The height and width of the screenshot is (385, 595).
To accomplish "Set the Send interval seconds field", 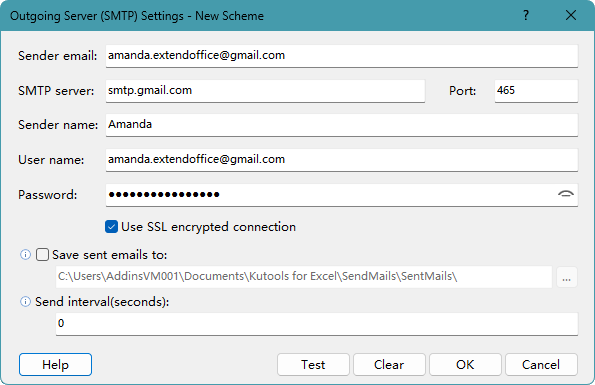I will [317, 324].
